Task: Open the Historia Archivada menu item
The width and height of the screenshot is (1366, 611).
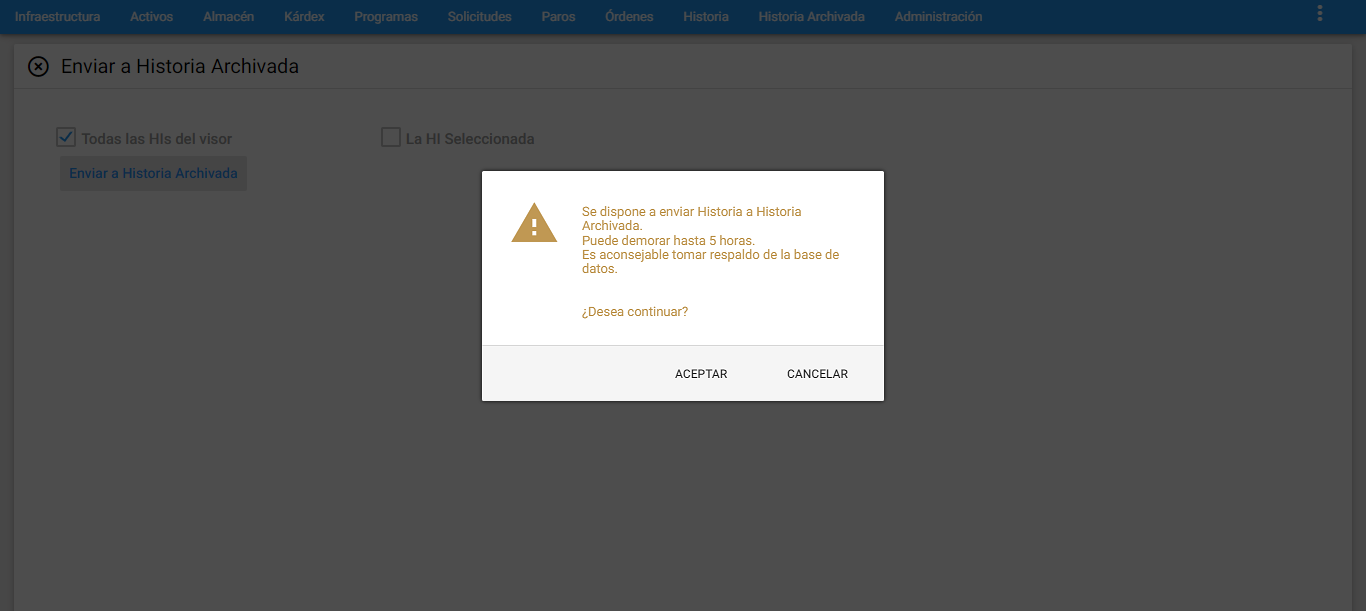Action: pyautogui.click(x=811, y=17)
